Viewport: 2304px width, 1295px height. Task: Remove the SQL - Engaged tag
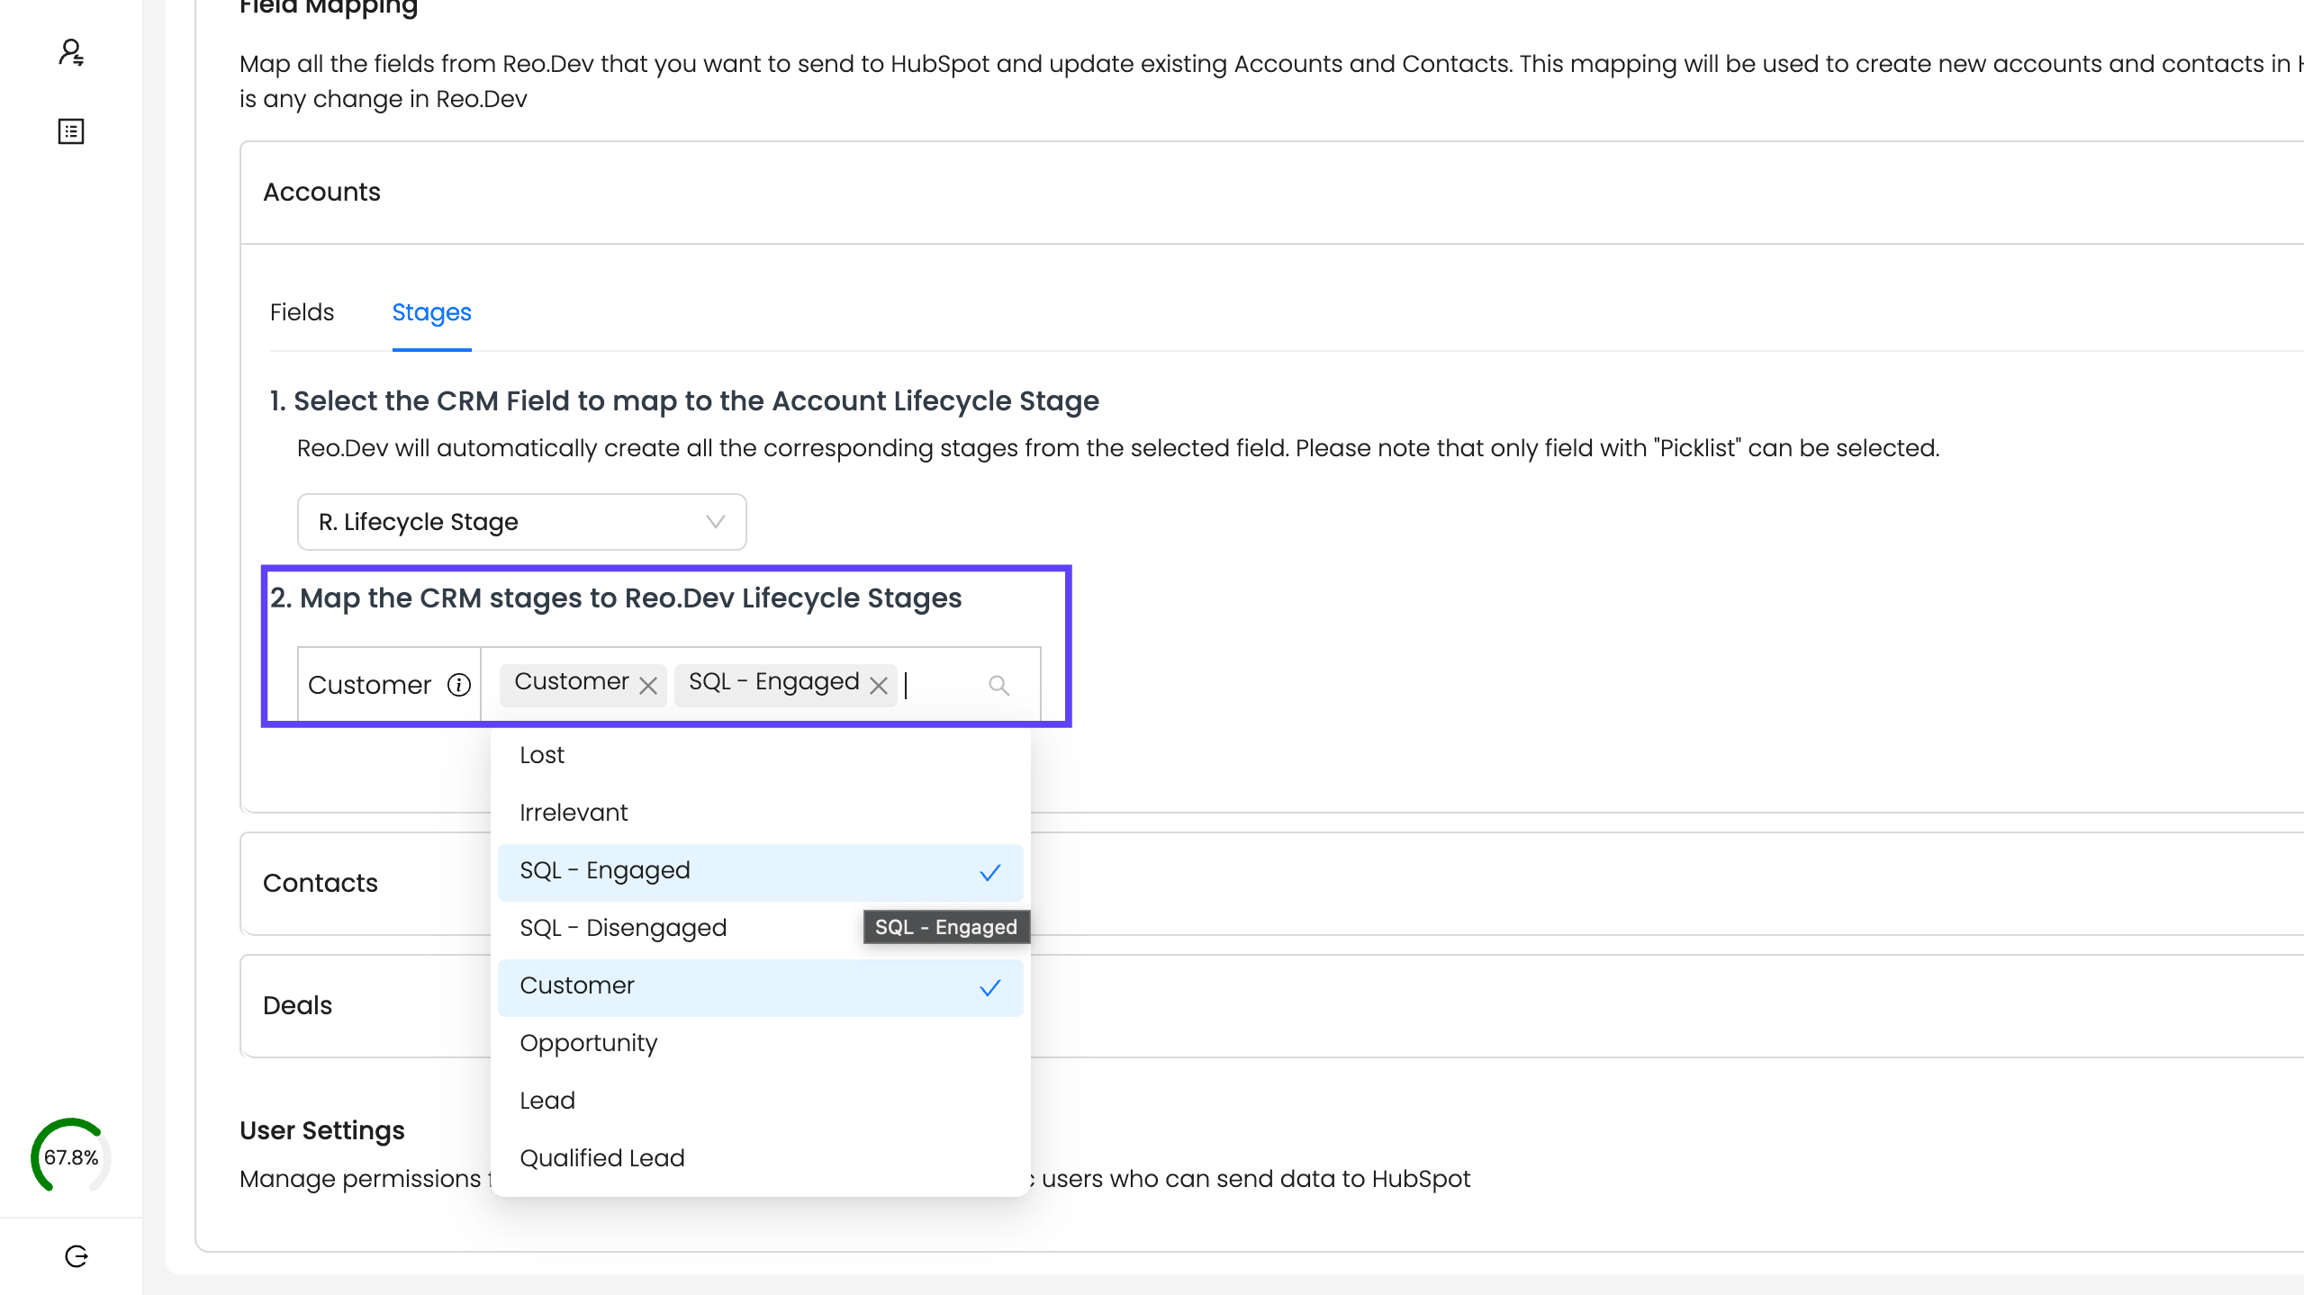click(878, 685)
